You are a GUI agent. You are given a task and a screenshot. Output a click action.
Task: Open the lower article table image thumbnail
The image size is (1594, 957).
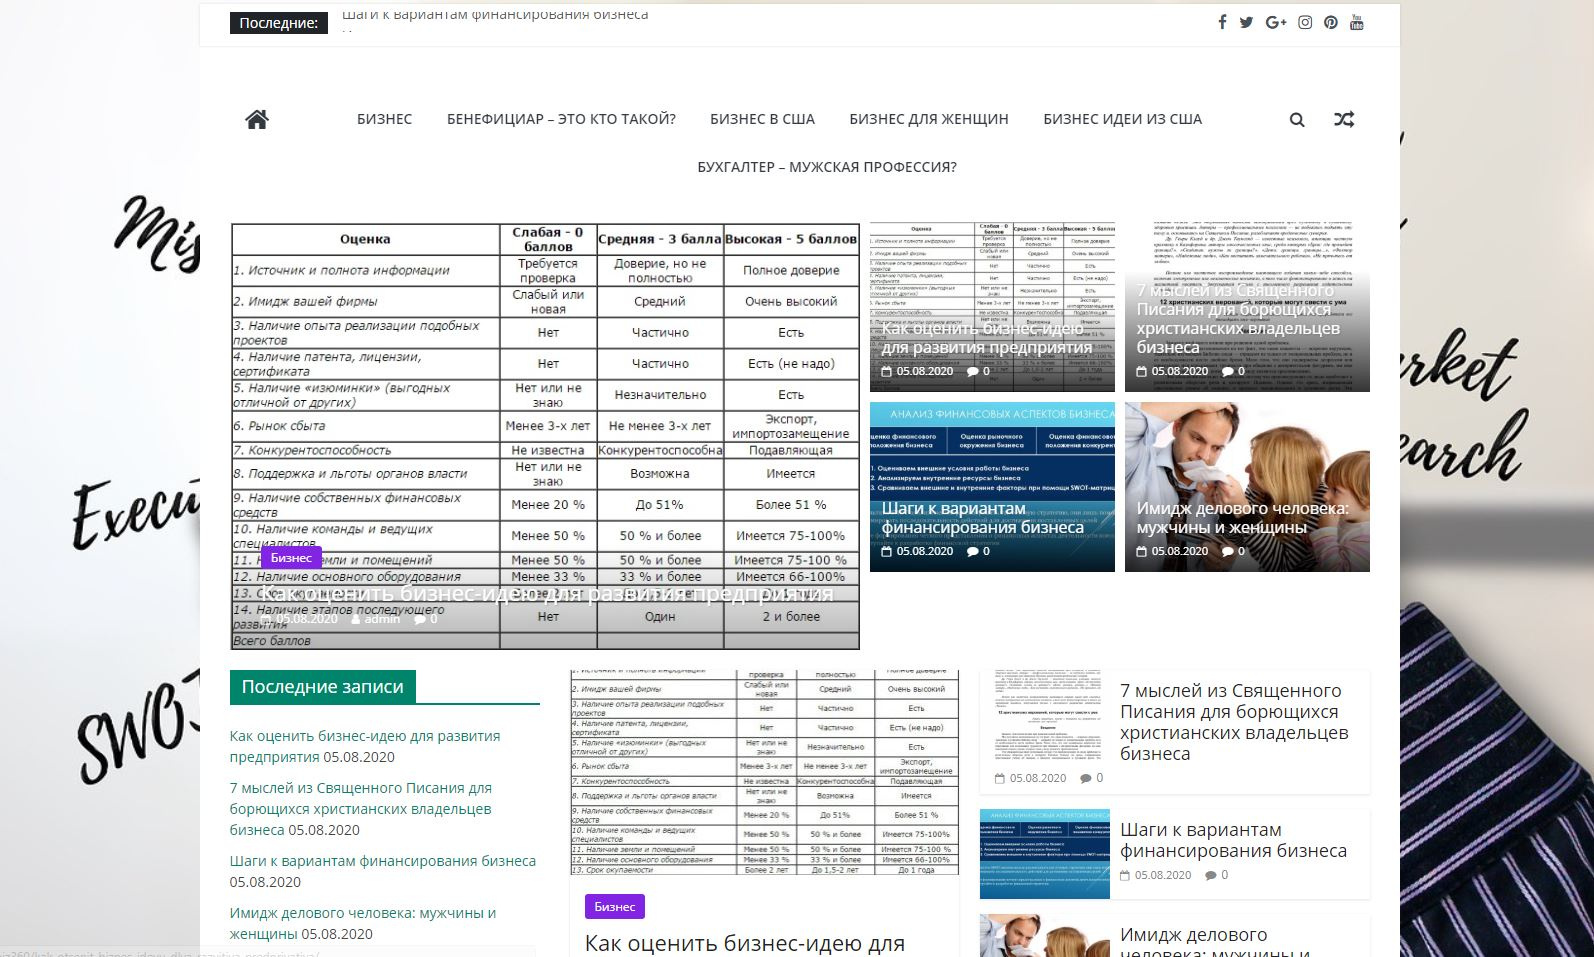764,773
